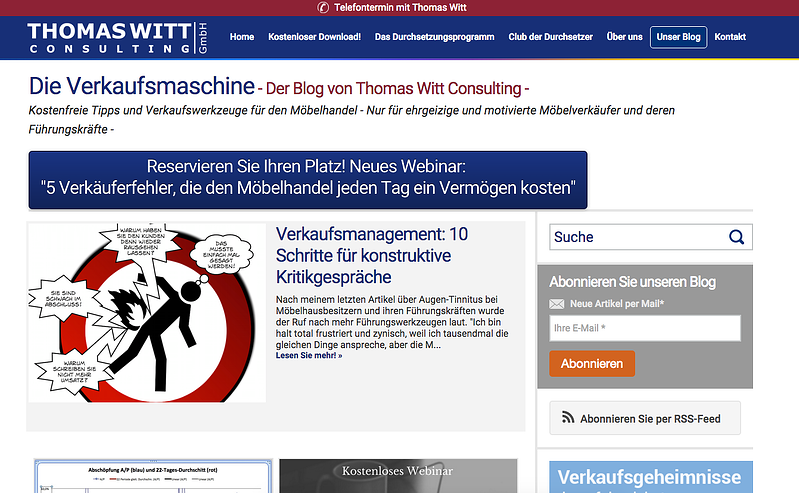Image resolution: width=799 pixels, height=493 pixels.
Task: Open Das Durchsetzungsprogramm menu item
Action: [435, 37]
